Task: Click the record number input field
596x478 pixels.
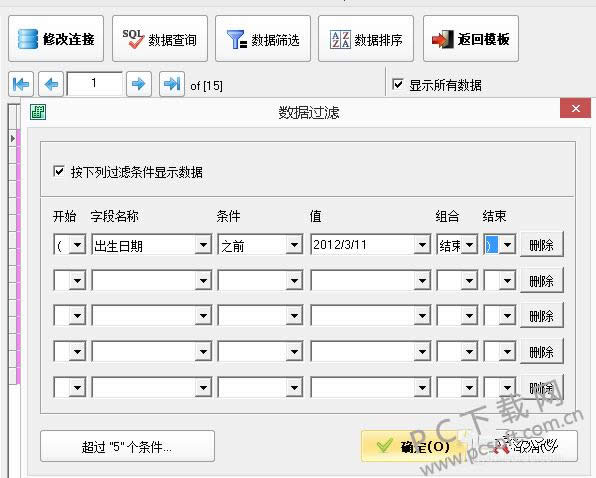Action: pos(95,84)
